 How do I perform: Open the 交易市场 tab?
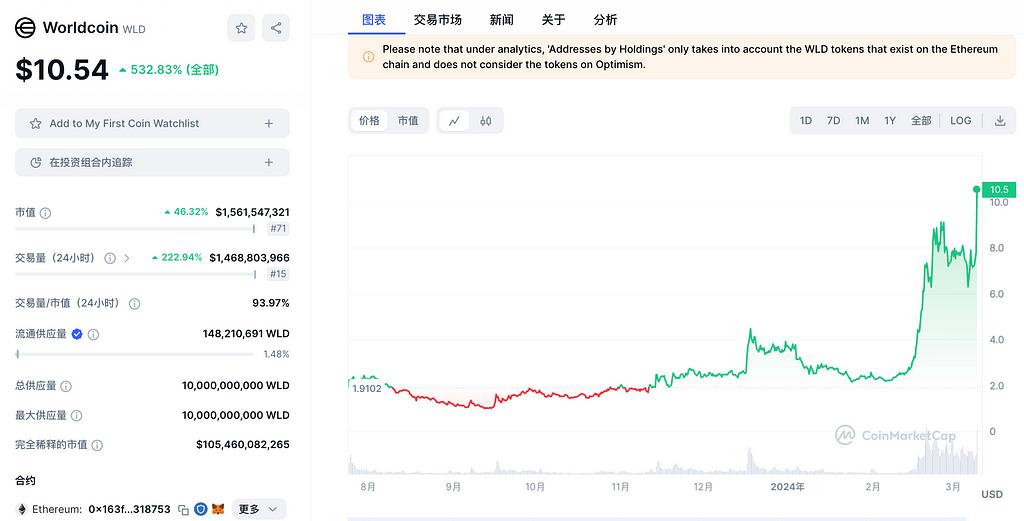pyautogui.click(x=437, y=20)
